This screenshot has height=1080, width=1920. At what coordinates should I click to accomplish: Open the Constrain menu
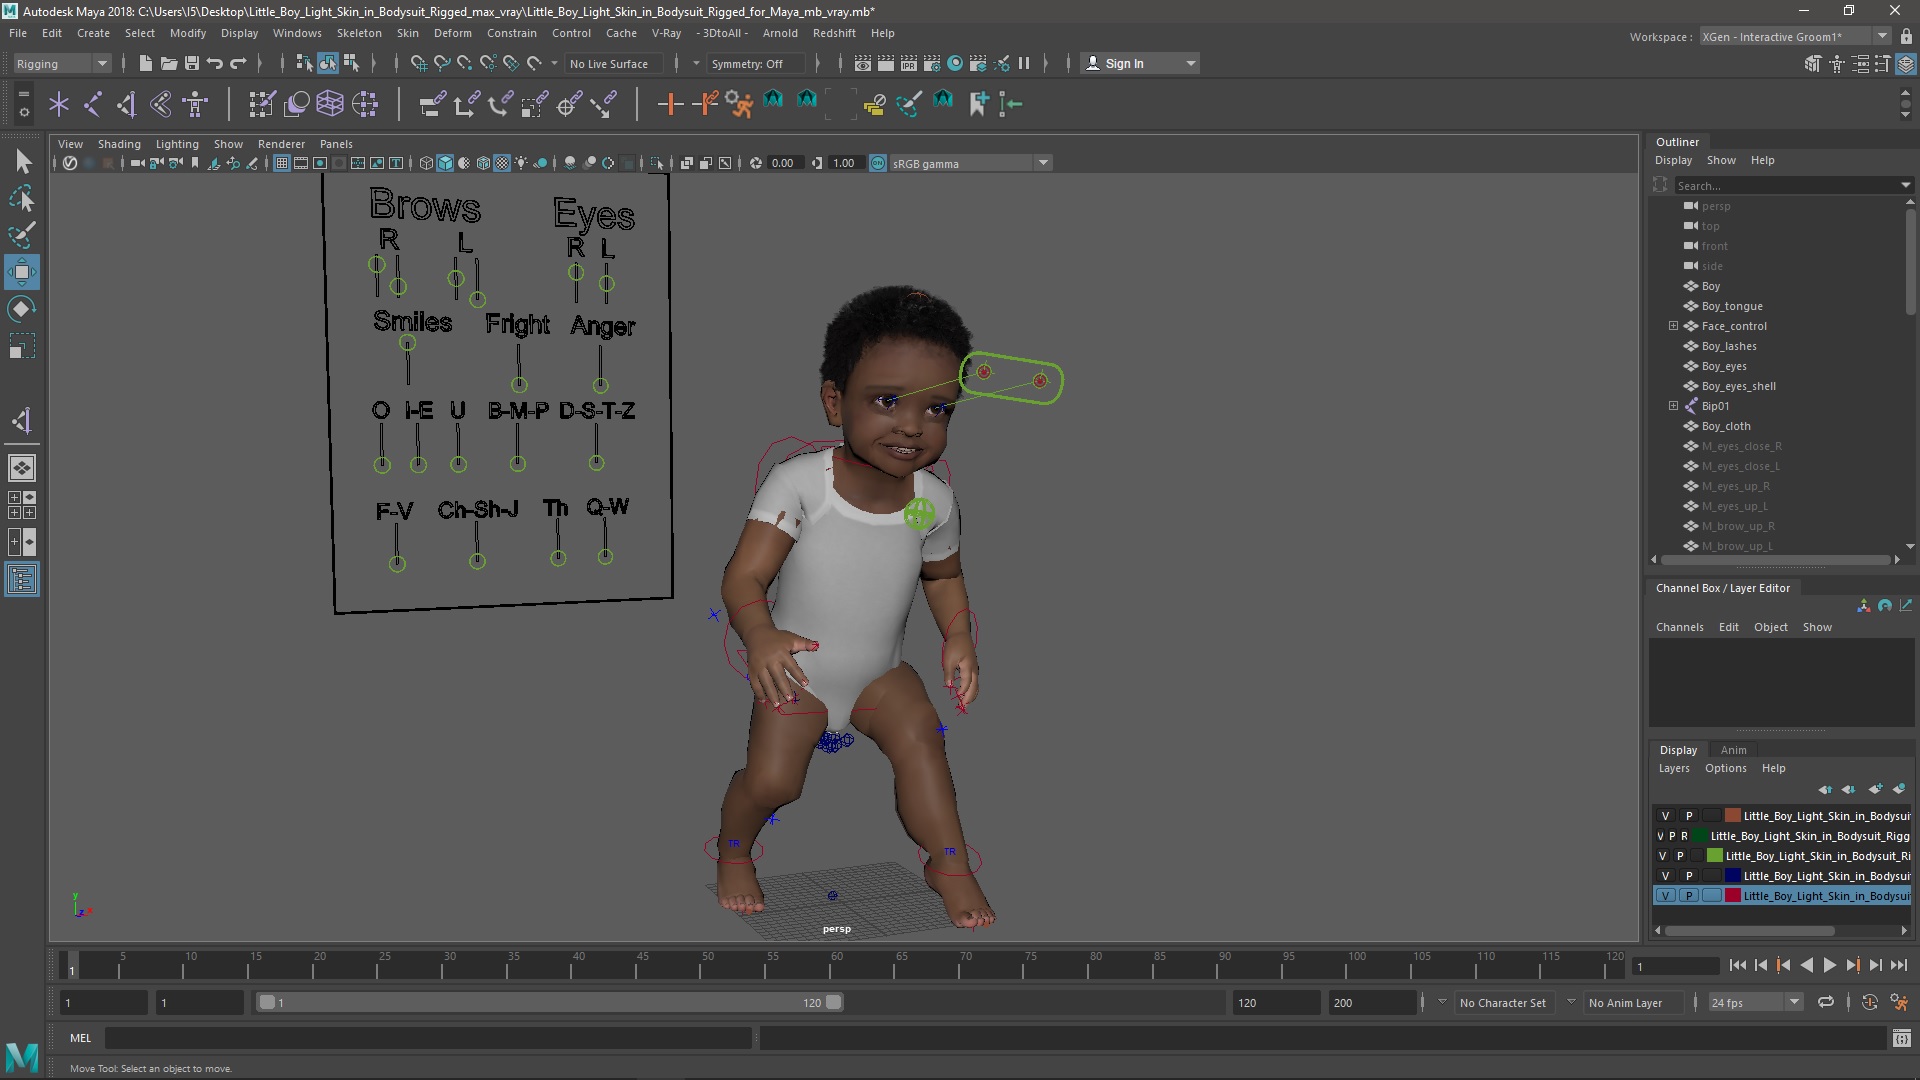point(511,33)
